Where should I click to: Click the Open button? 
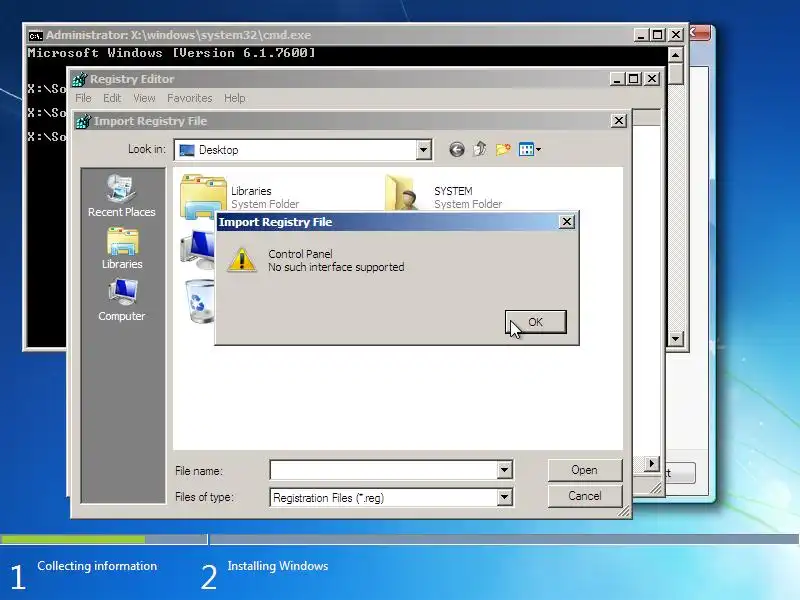(x=585, y=470)
